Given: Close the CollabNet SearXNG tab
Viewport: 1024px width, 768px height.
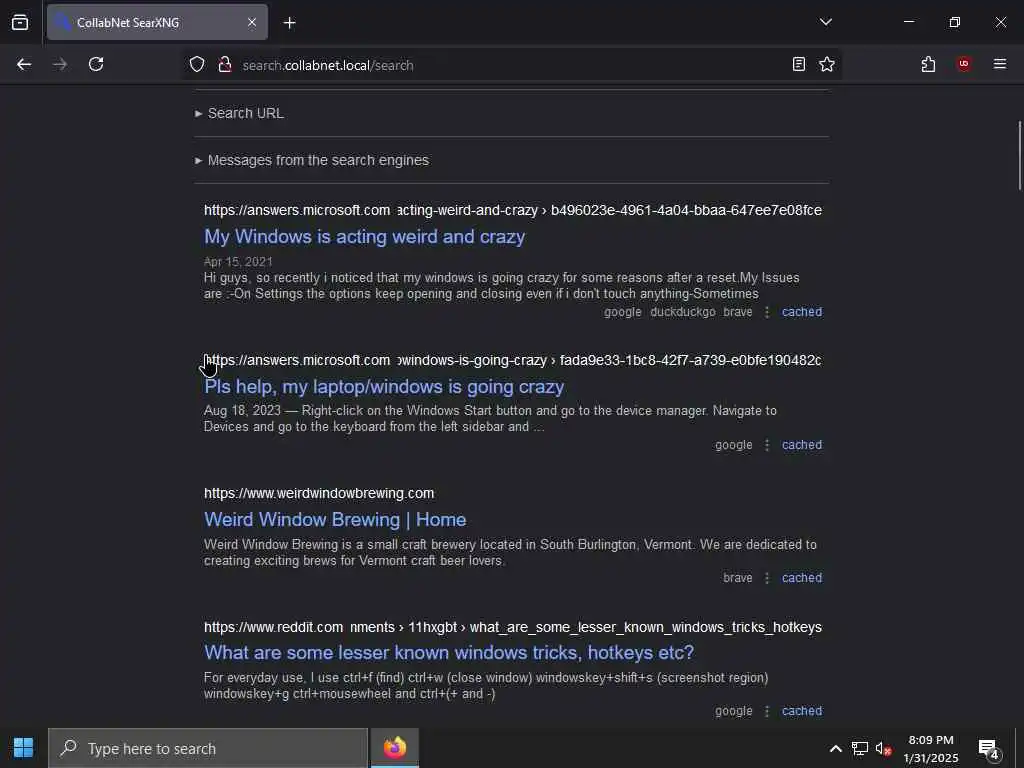Looking at the screenshot, I should coord(252,23).
